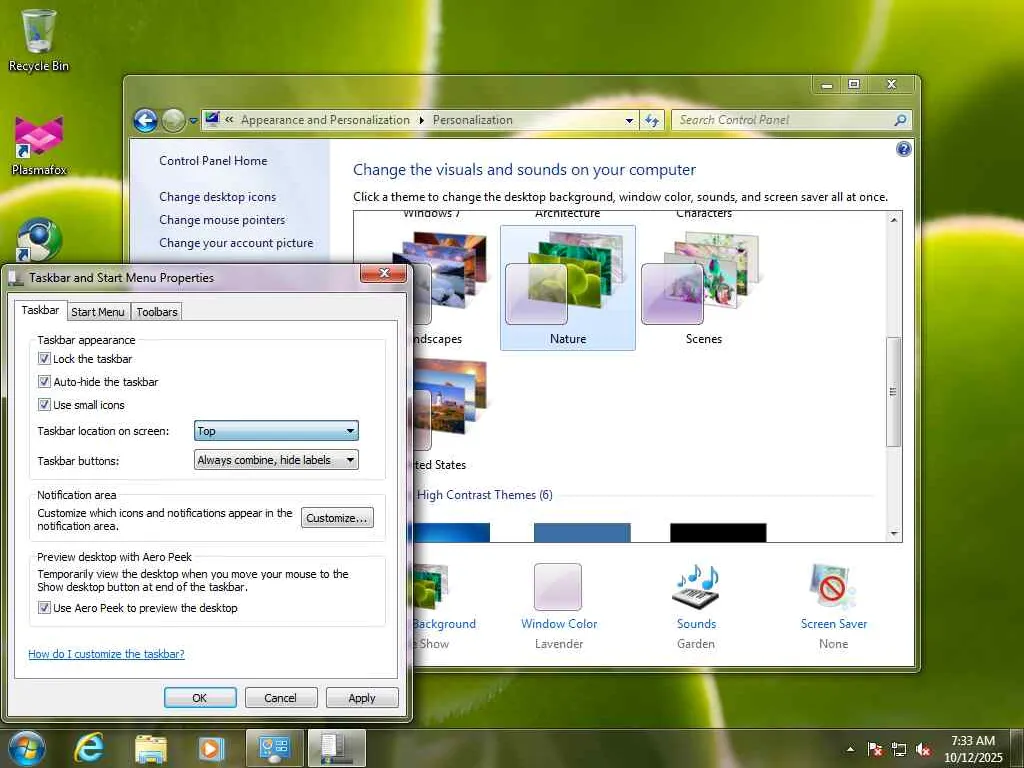Click the refresh icon beside the address bar
The height and width of the screenshot is (768, 1024).
coord(652,120)
